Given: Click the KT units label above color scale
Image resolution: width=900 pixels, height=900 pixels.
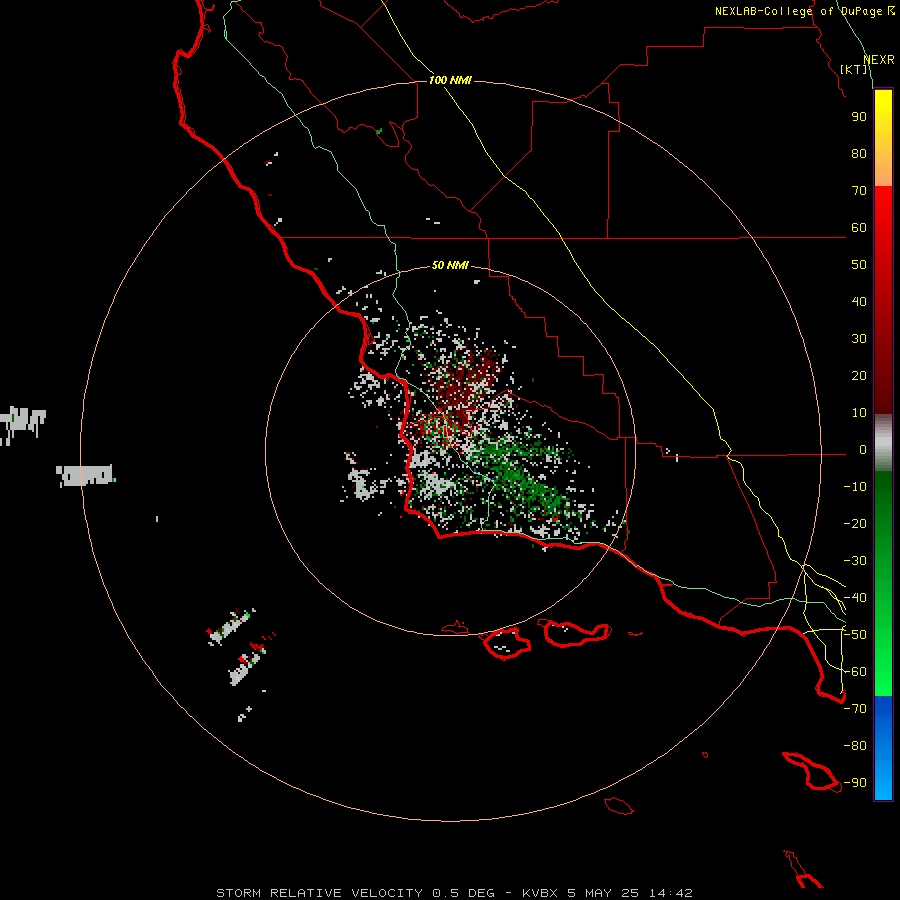Looking at the screenshot, I should [854, 69].
